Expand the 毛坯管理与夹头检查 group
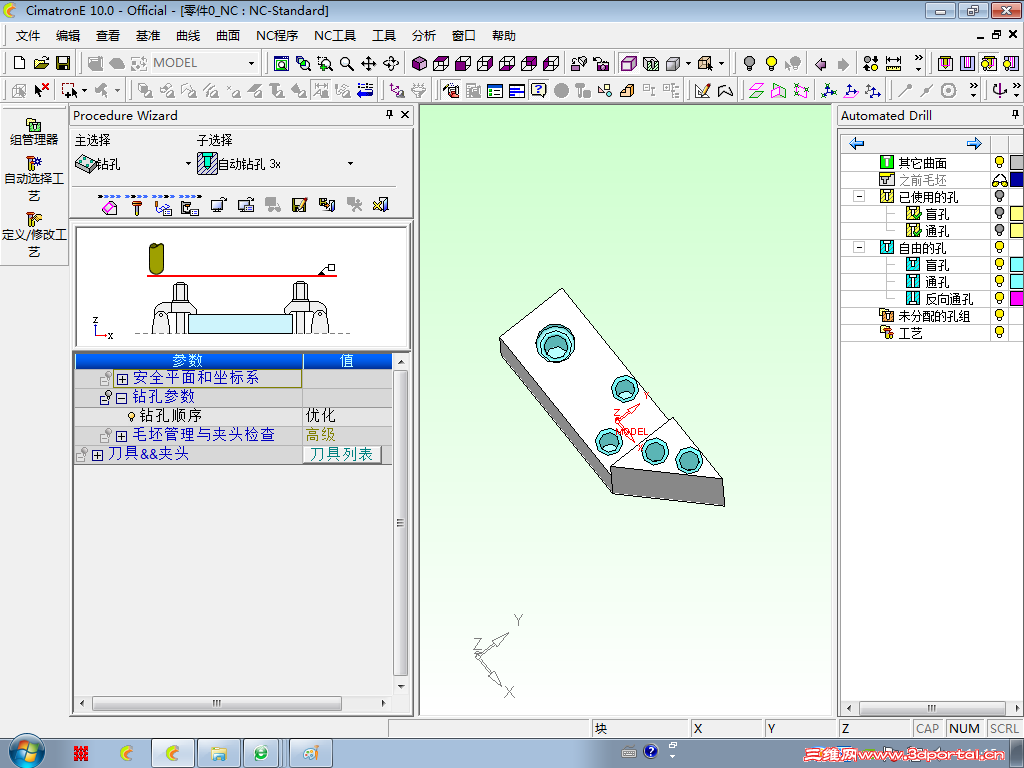Viewport: 1024px width, 768px height. 121,436
